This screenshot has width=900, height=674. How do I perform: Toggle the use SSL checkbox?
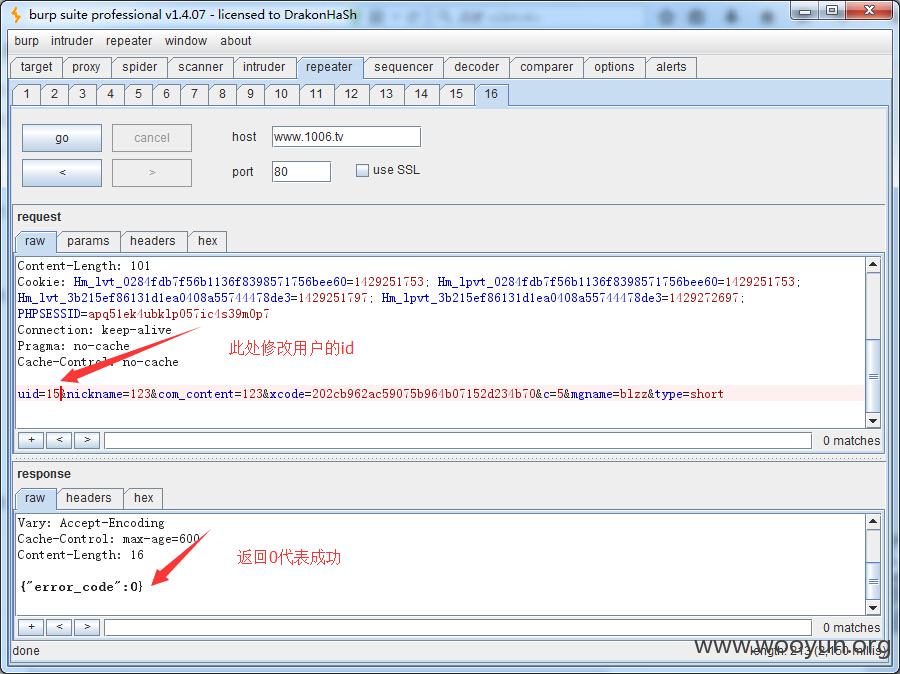(x=362, y=171)
